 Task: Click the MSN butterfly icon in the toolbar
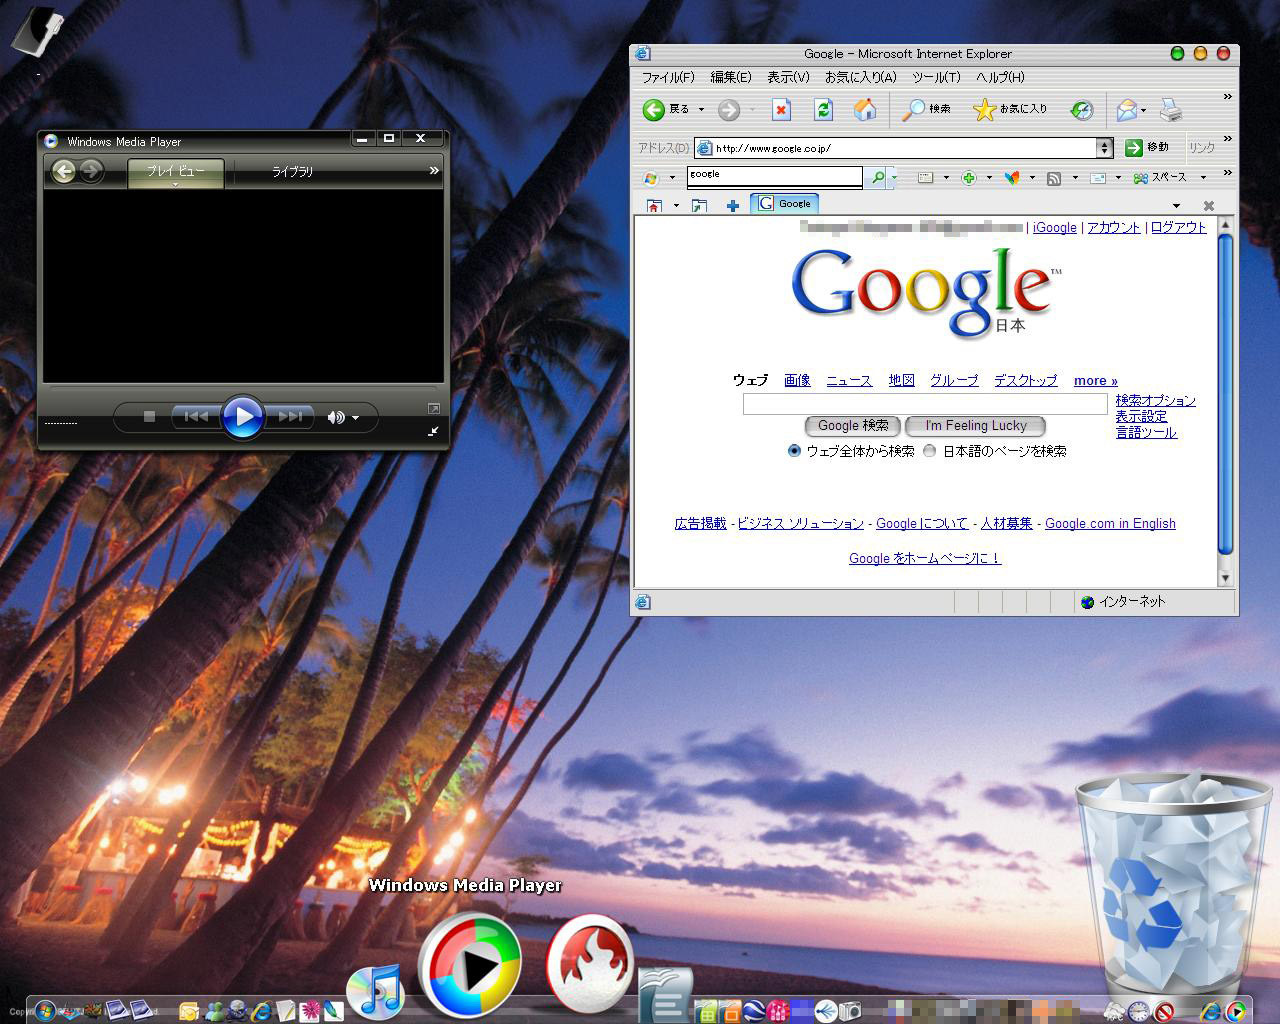click(1012, 177)
